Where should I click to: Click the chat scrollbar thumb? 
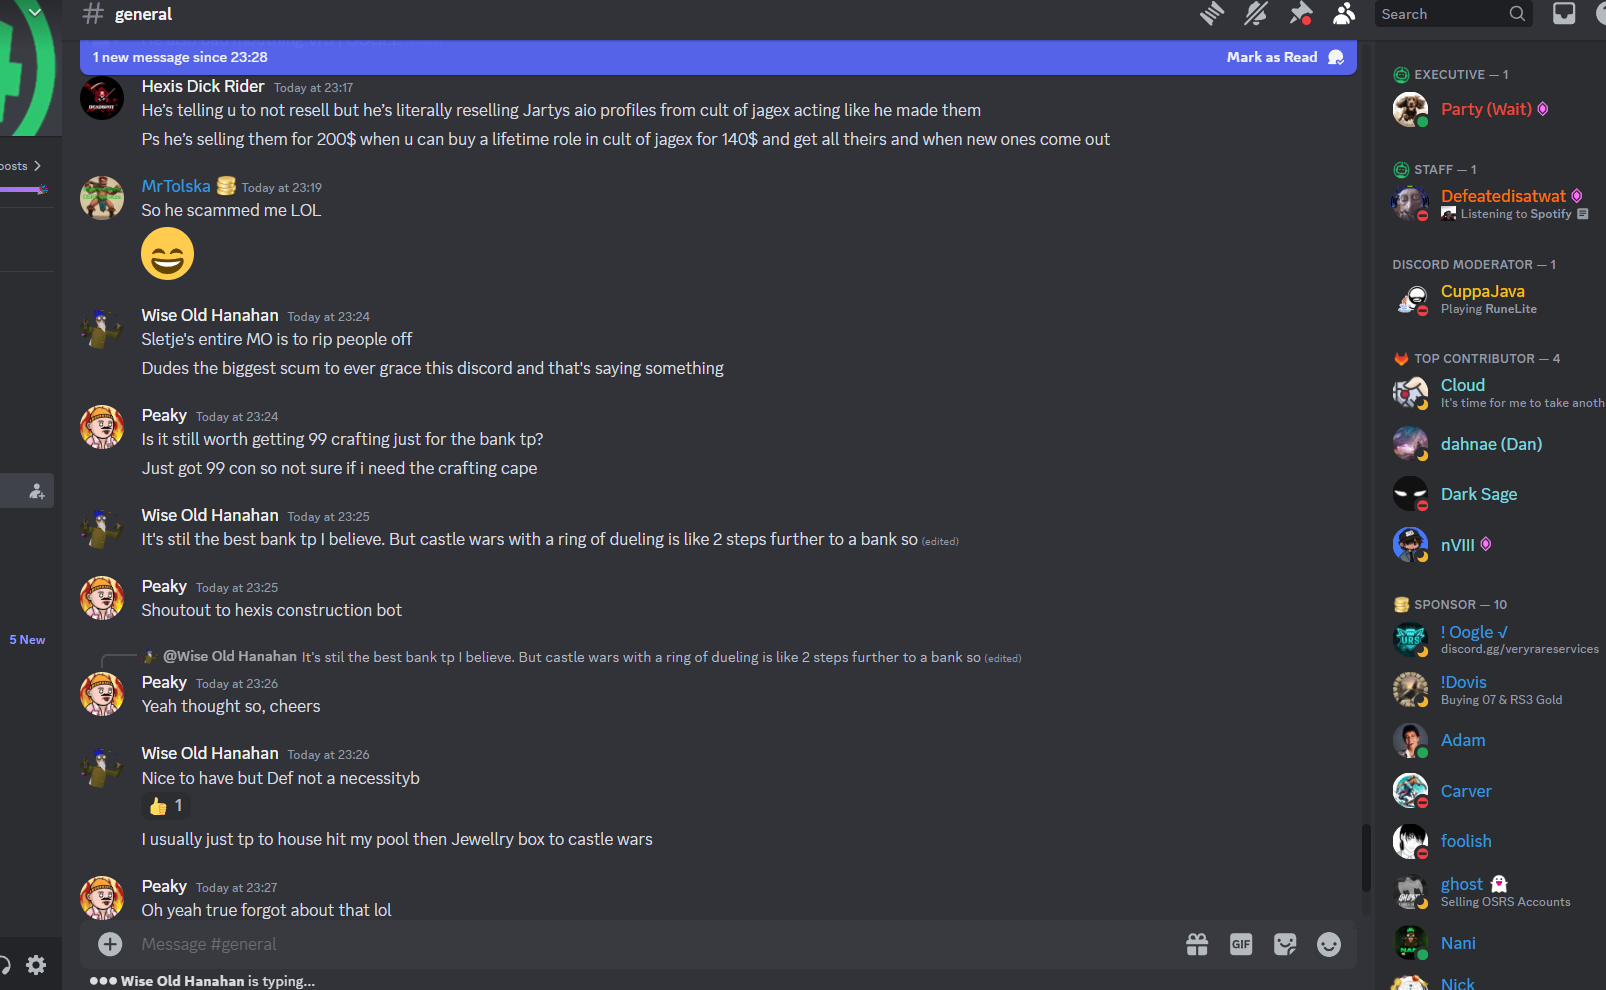(x=1365, y=857)
